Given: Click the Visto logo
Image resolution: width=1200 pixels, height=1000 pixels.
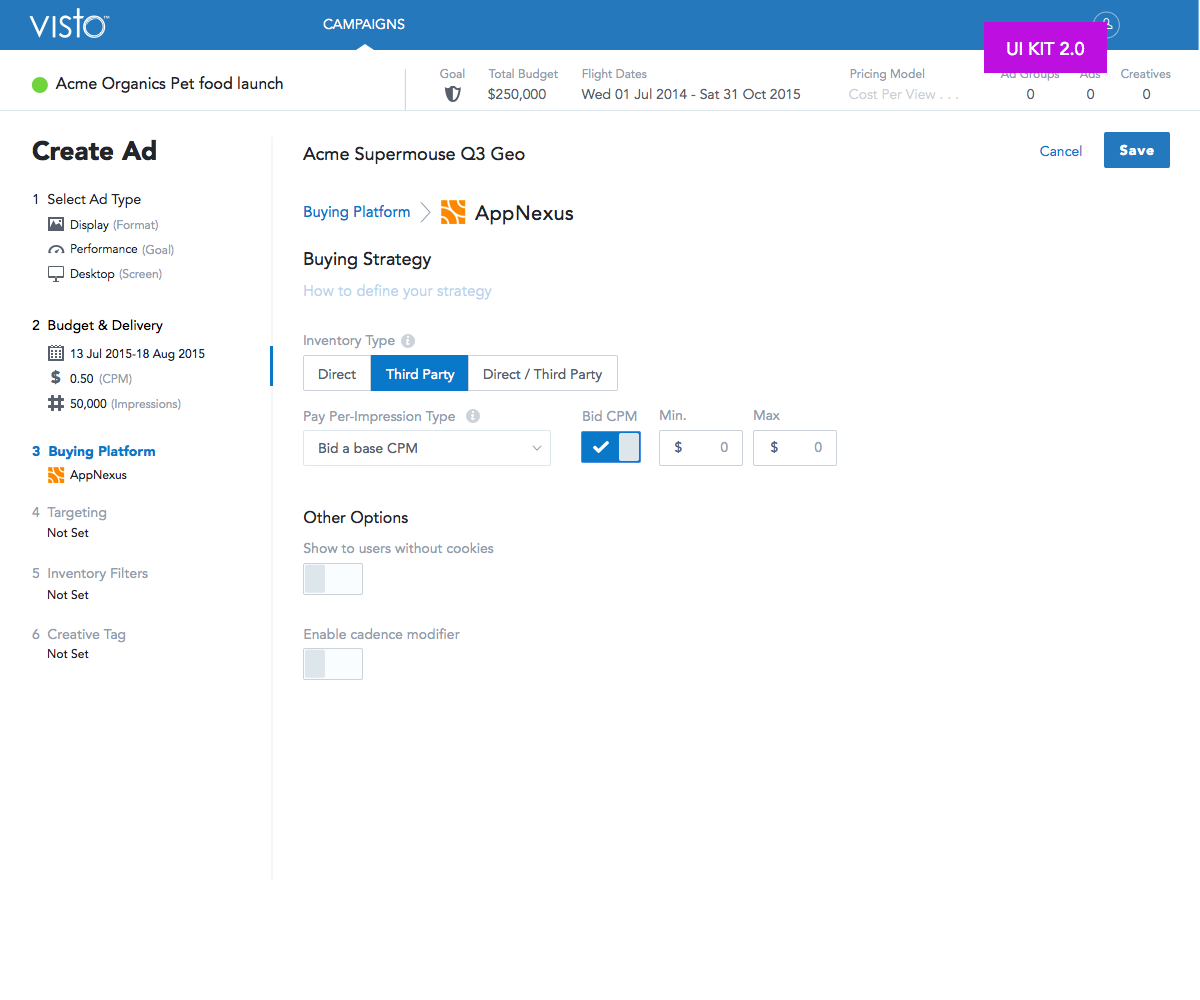Looking at the screenshot, I should (68, 25).
